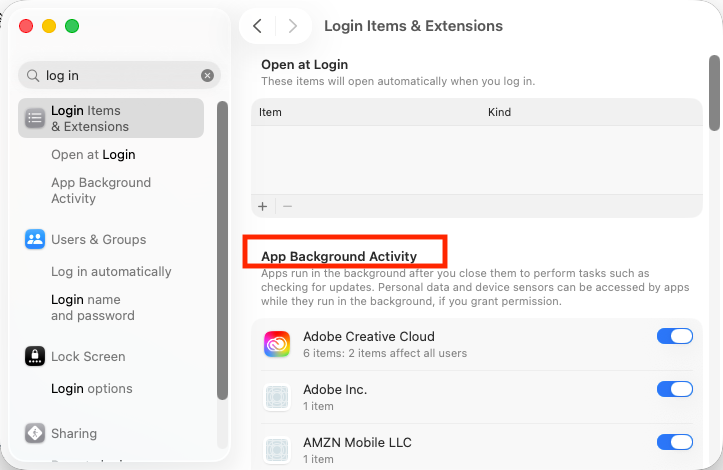Zoom the window with green button
The width and height of the screenshot is (723, 470).
tap(72, 26)
